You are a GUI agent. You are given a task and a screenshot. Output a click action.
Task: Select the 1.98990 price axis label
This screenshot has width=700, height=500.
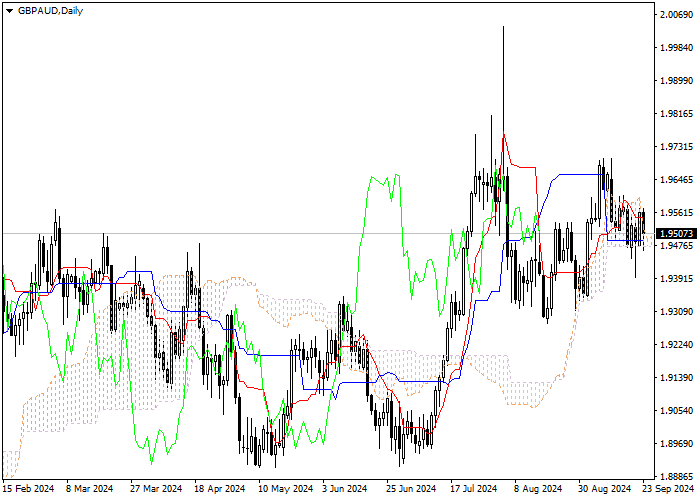[x=676, y=81]
